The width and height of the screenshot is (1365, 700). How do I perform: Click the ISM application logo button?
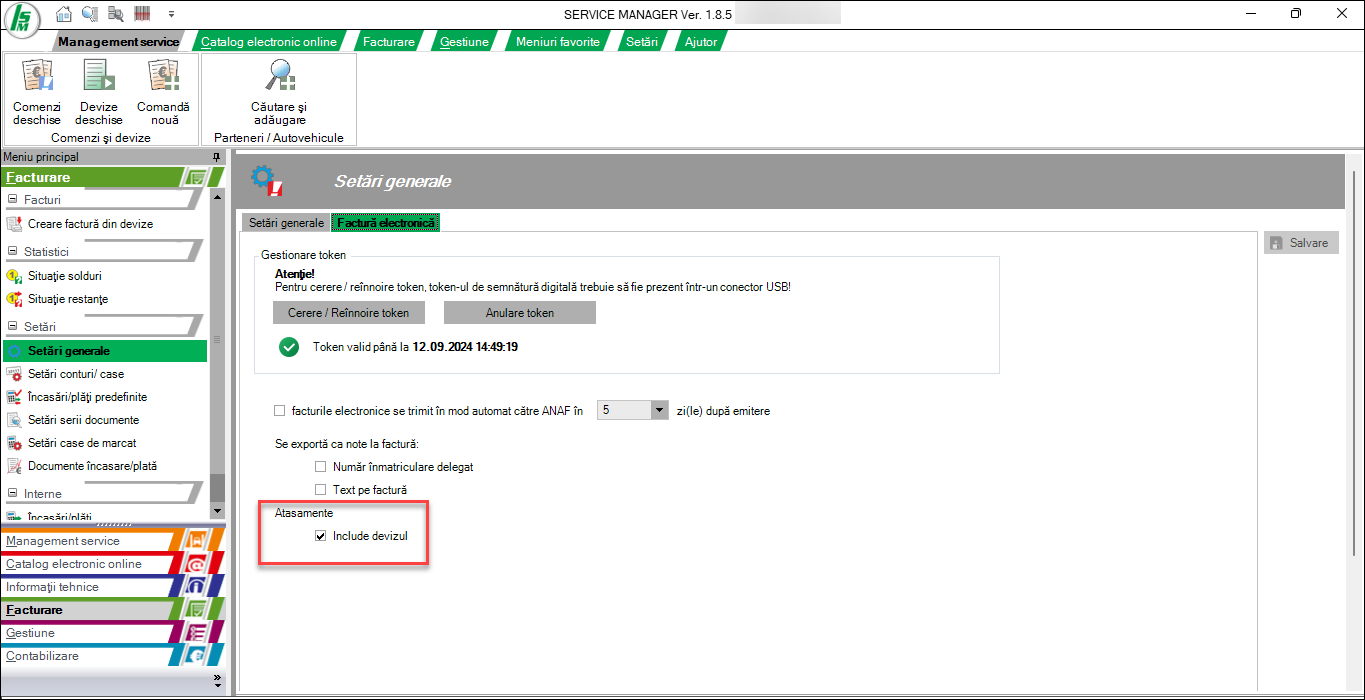(23, 20)
